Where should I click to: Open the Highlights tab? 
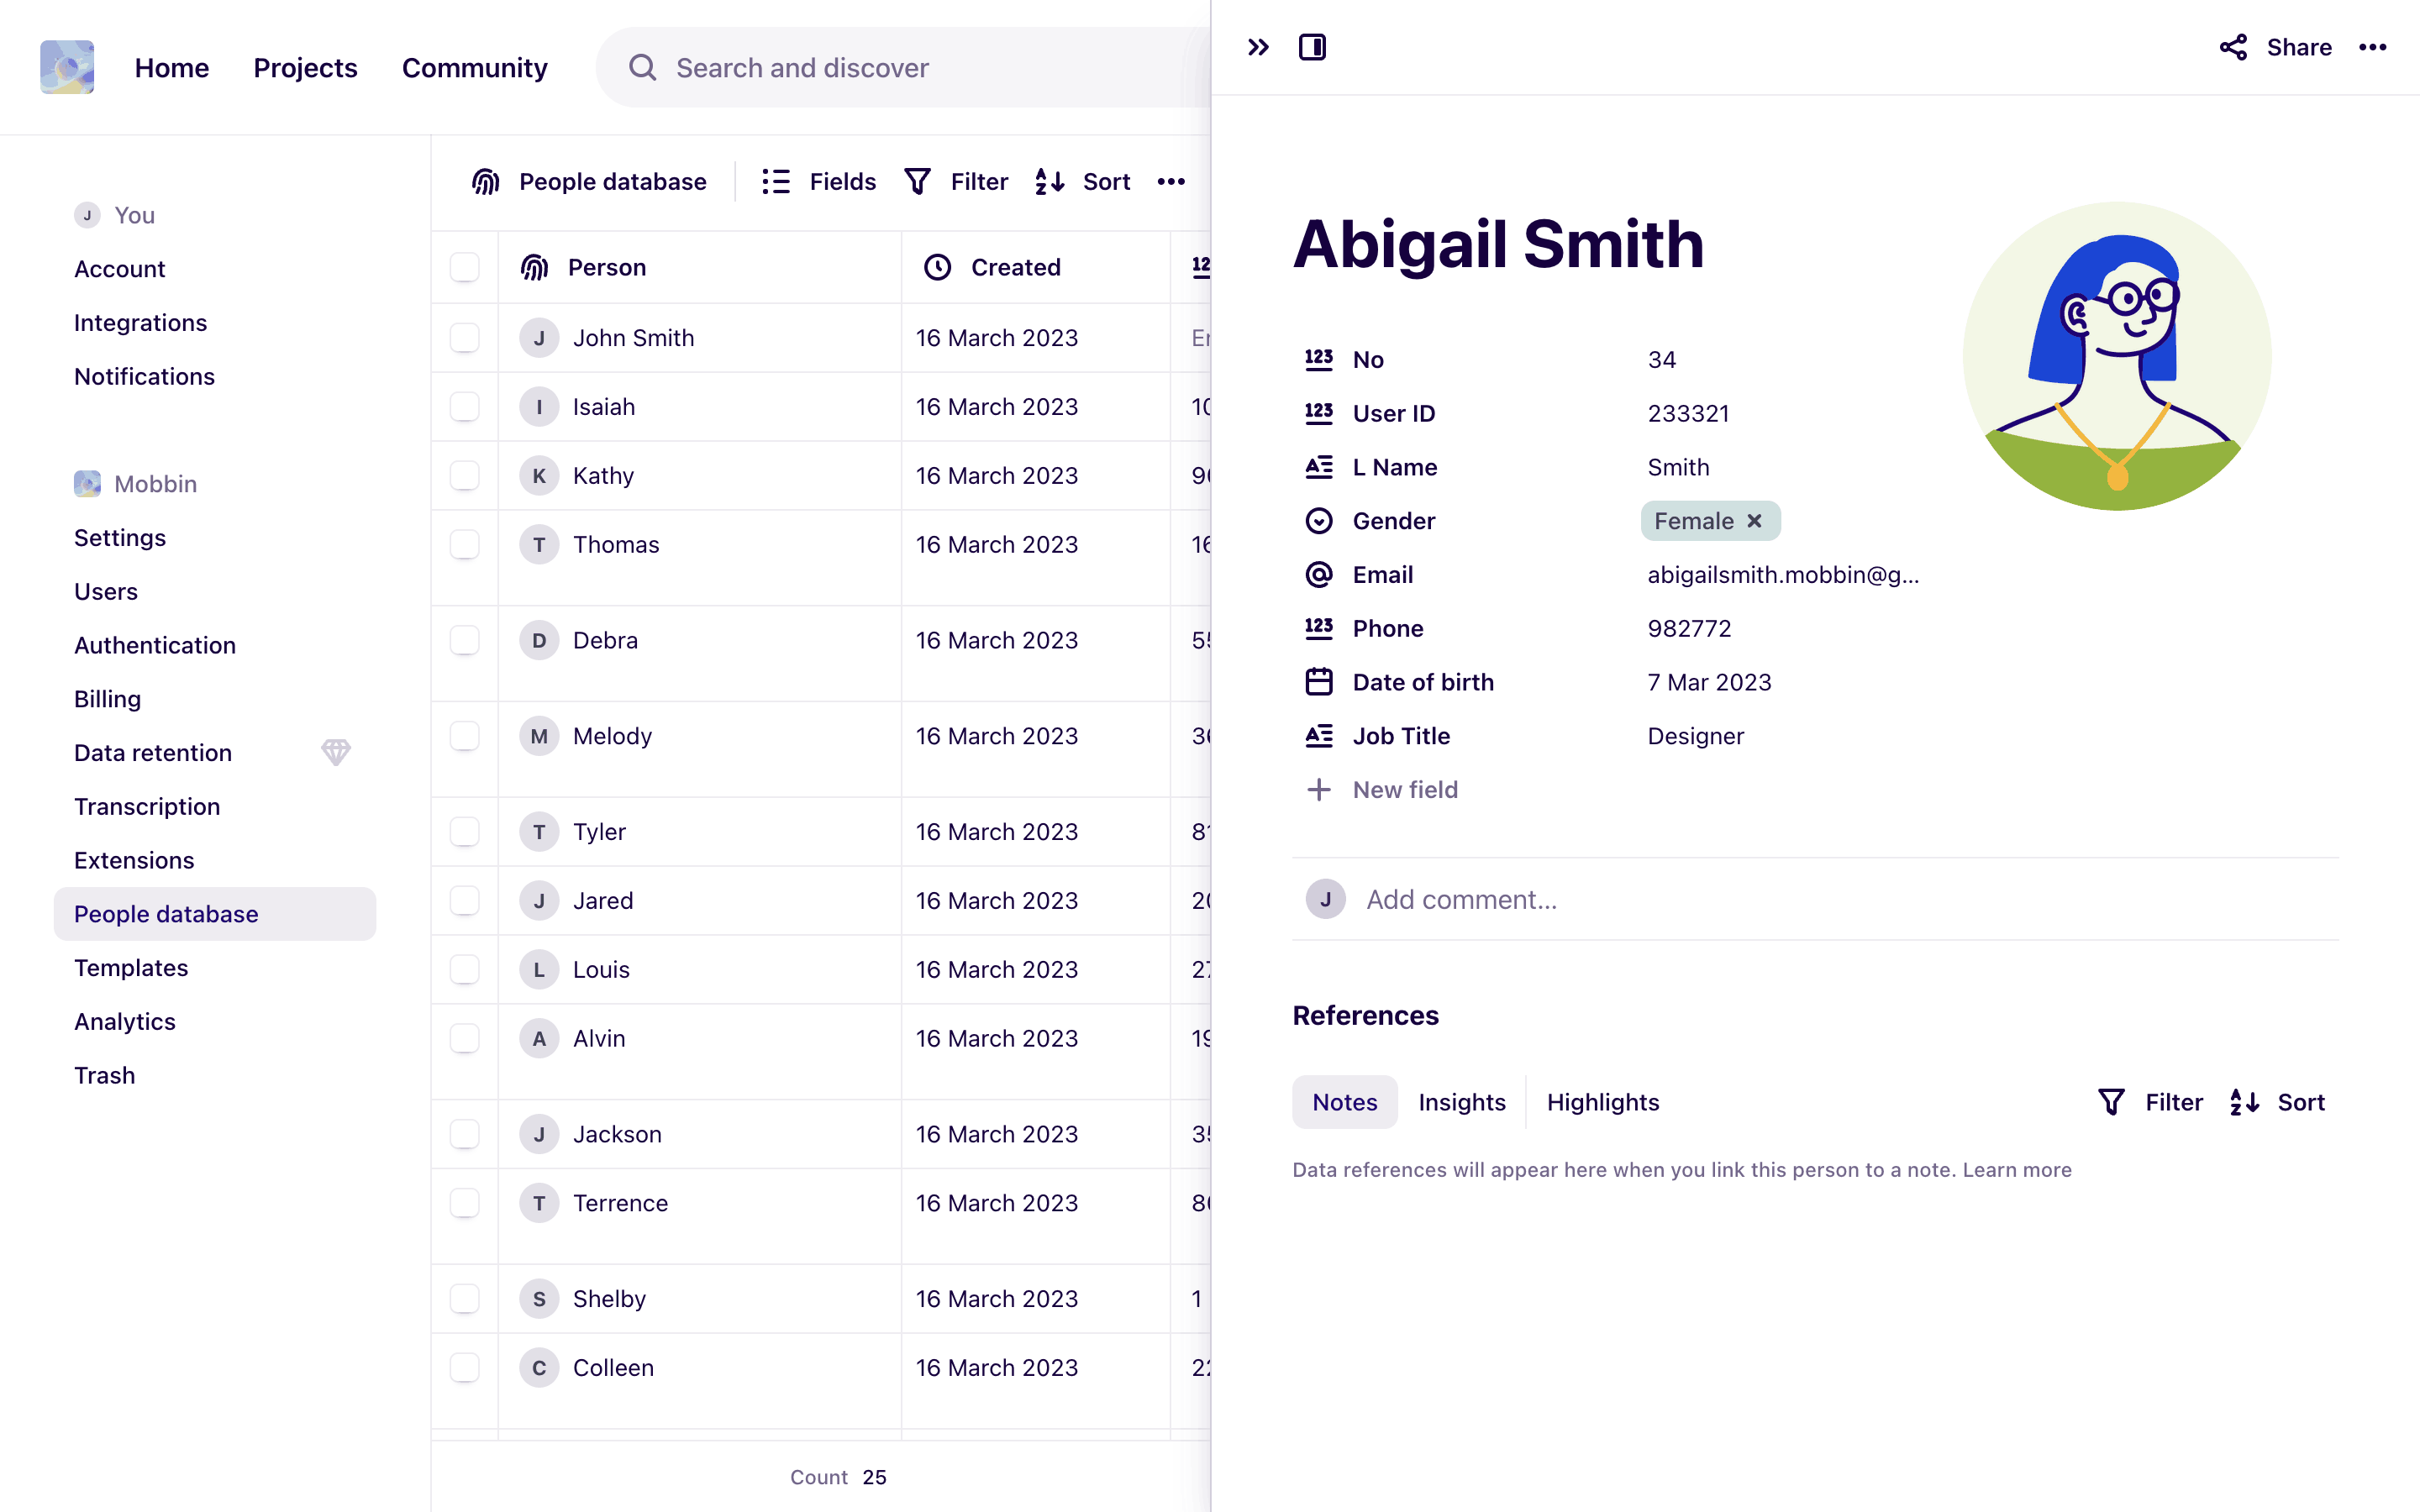click(x=1602, y=1102)
